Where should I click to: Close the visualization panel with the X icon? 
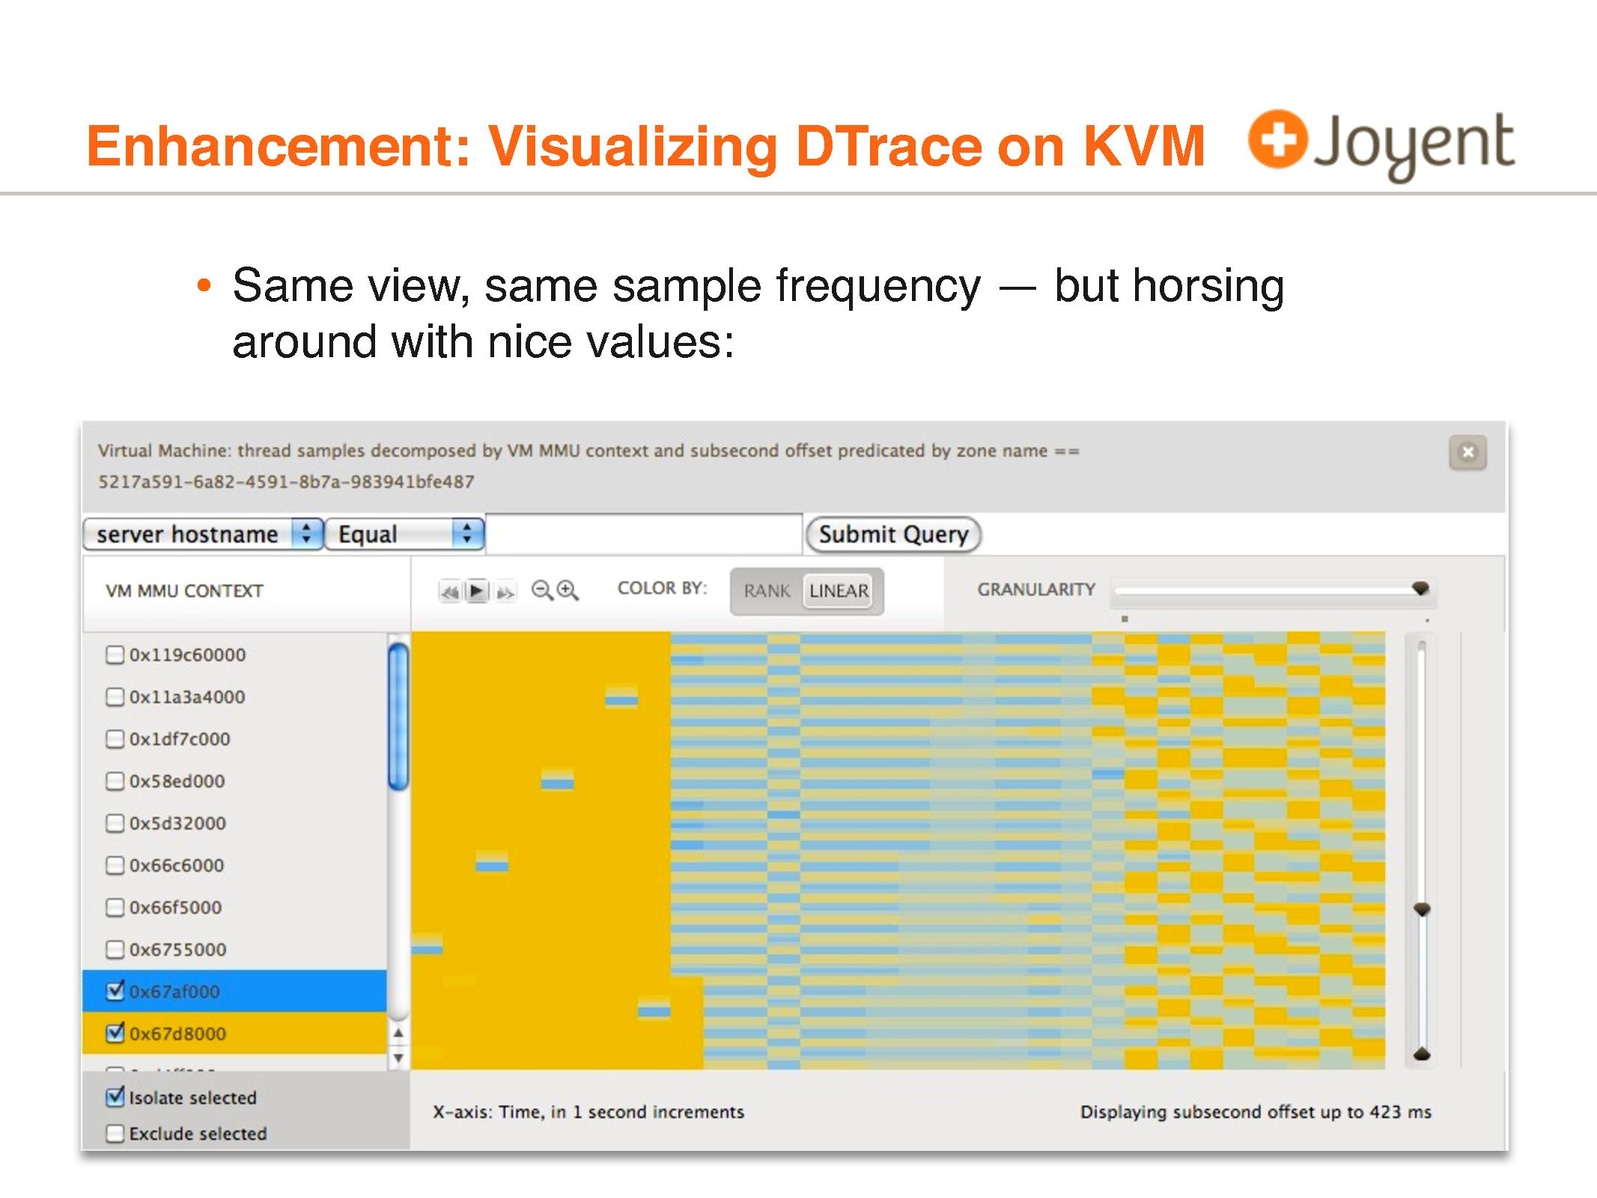pos(1467,452)
